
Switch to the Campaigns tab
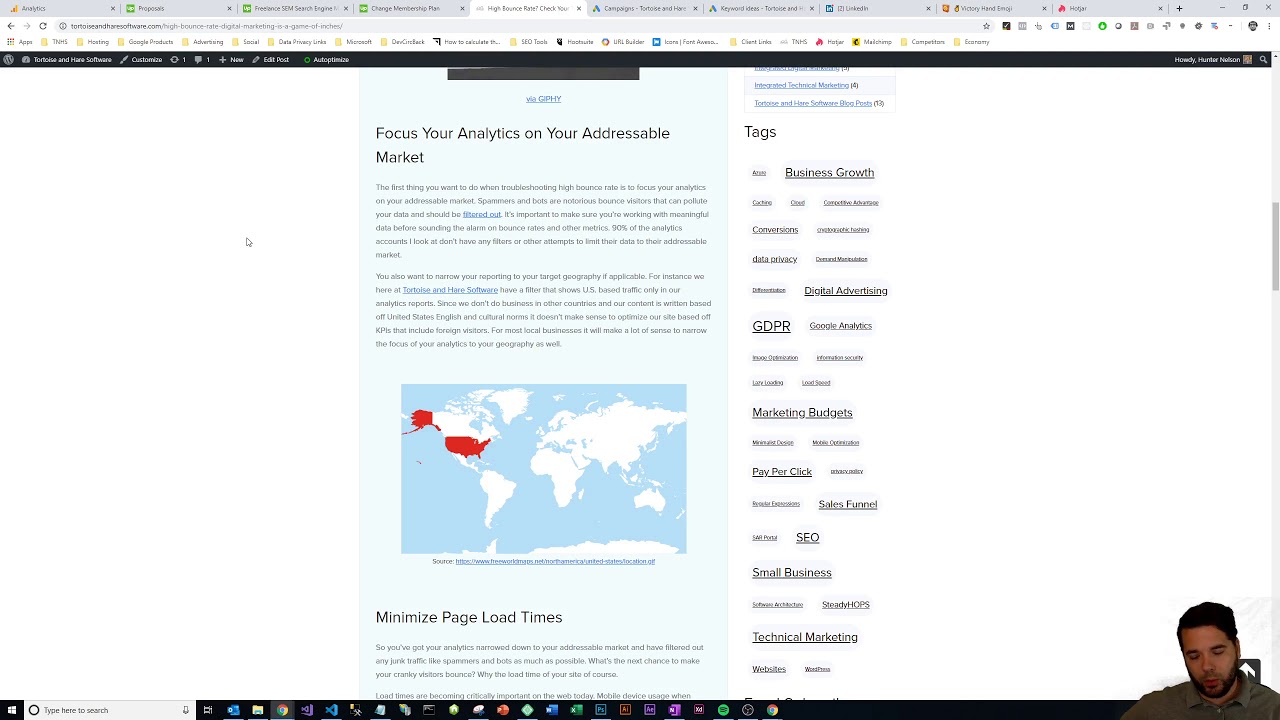point(644,8)
